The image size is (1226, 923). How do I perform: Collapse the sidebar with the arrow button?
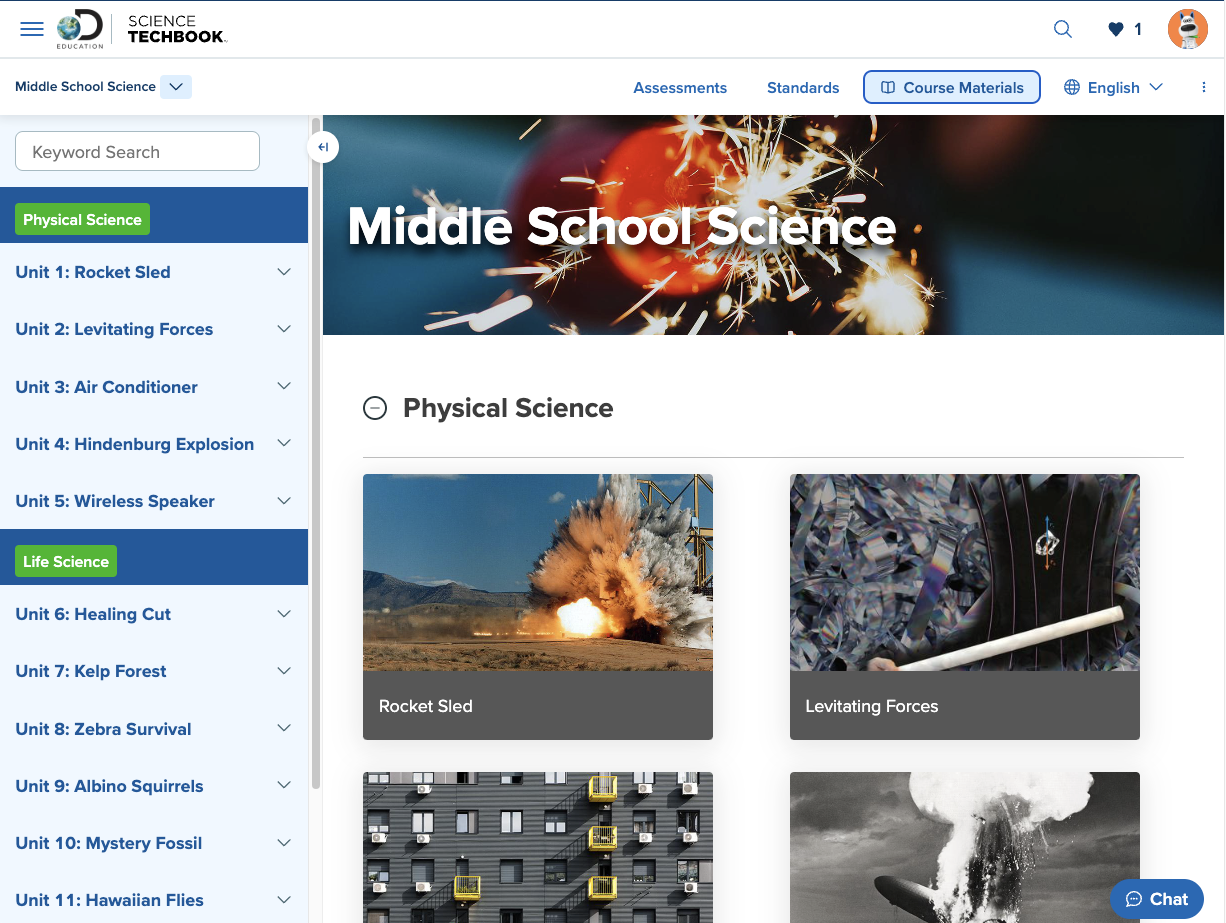323,148
